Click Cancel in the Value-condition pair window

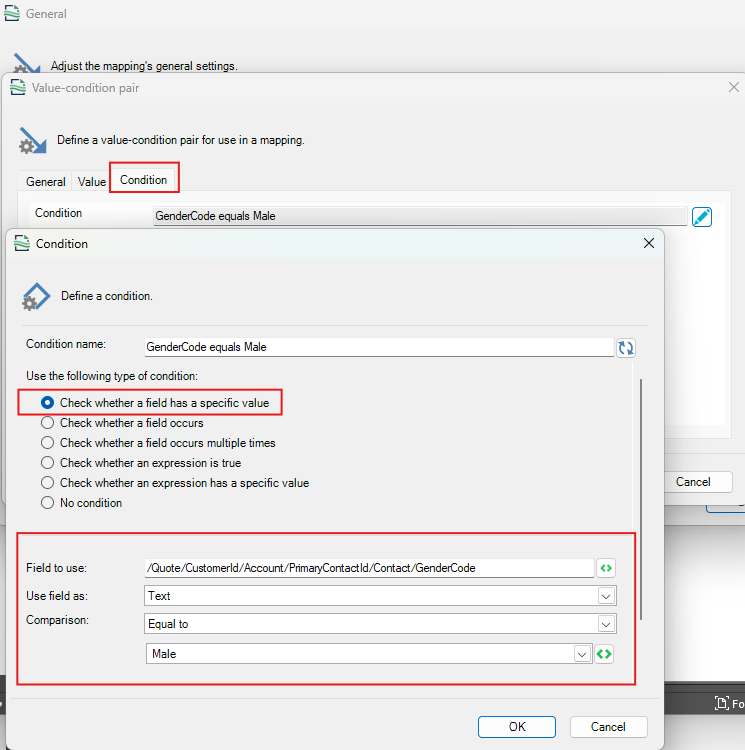[693, 482]
